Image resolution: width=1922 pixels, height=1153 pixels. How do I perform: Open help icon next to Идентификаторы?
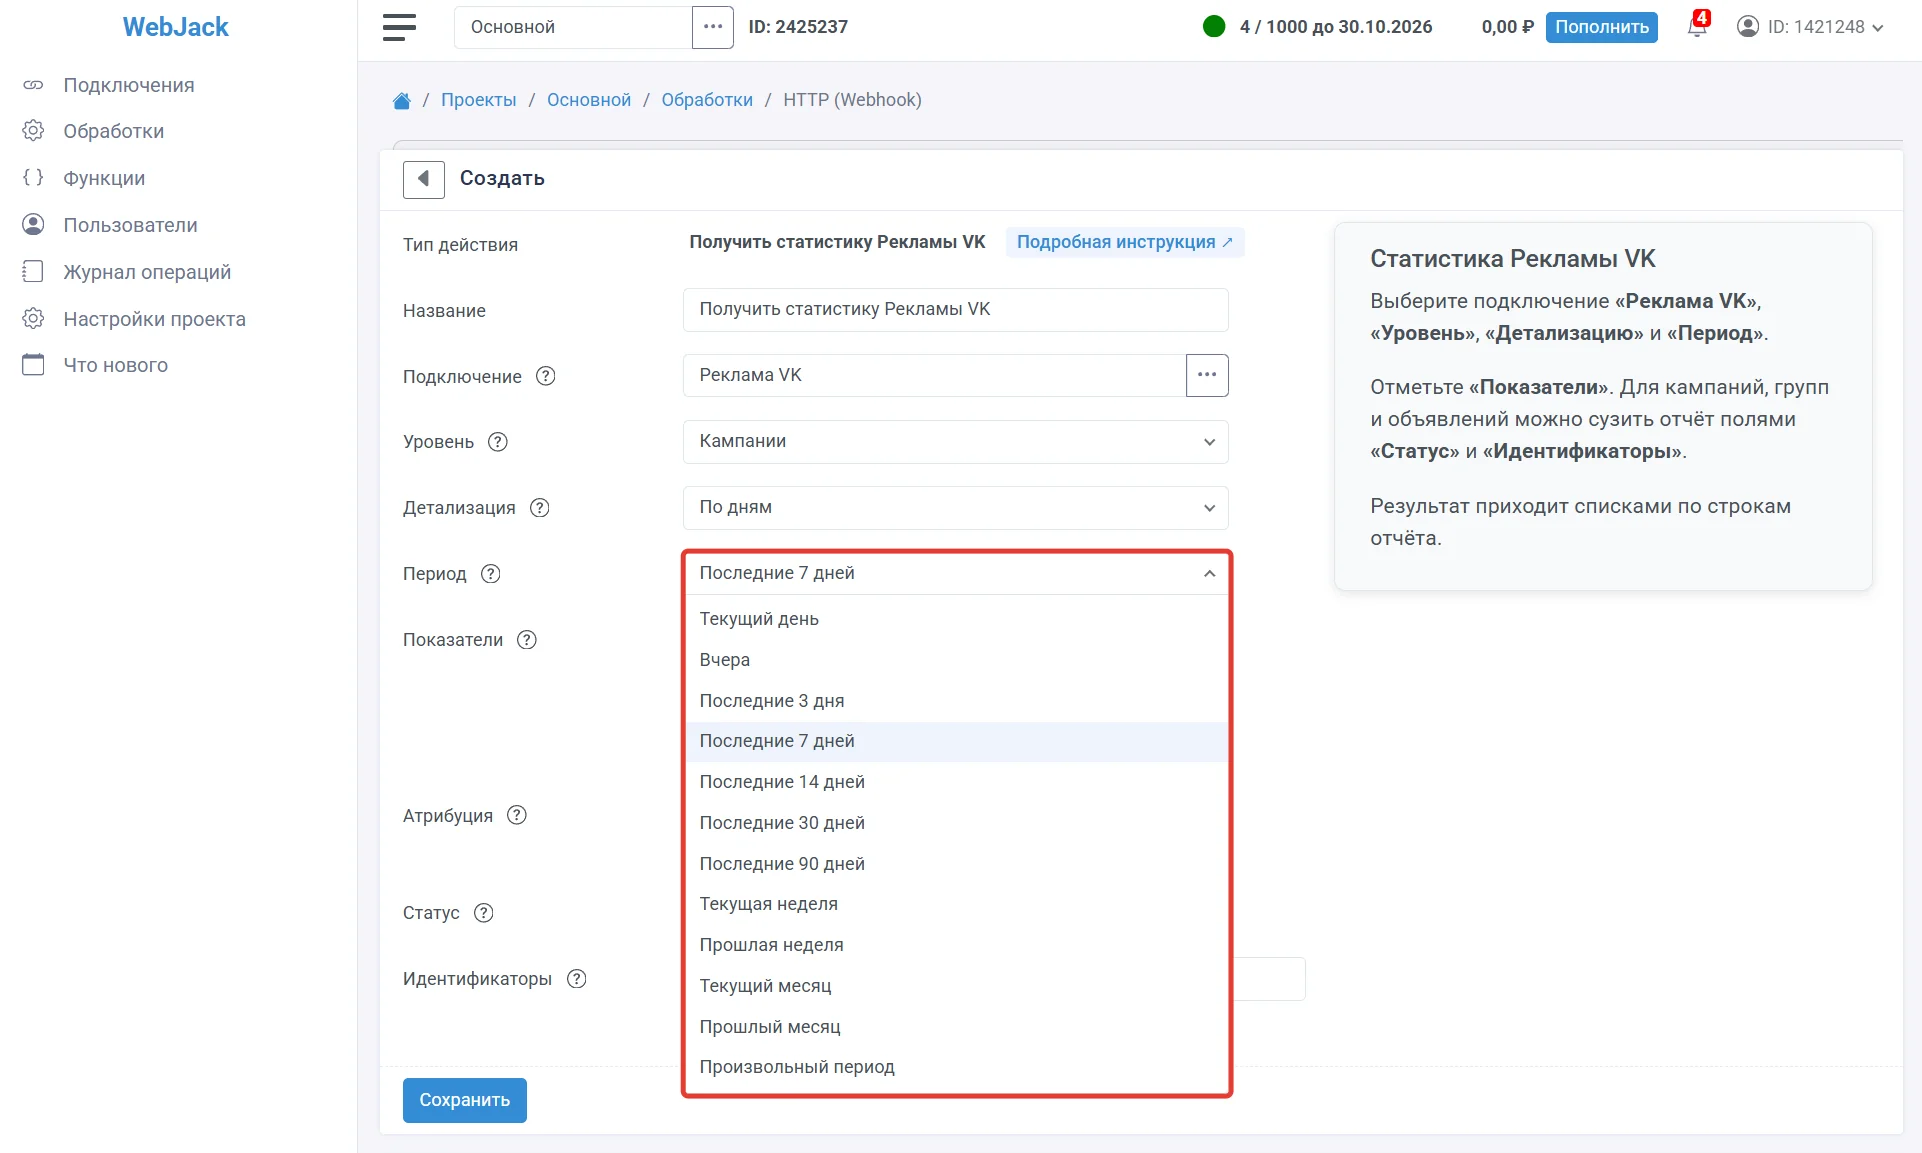(577, 979)
